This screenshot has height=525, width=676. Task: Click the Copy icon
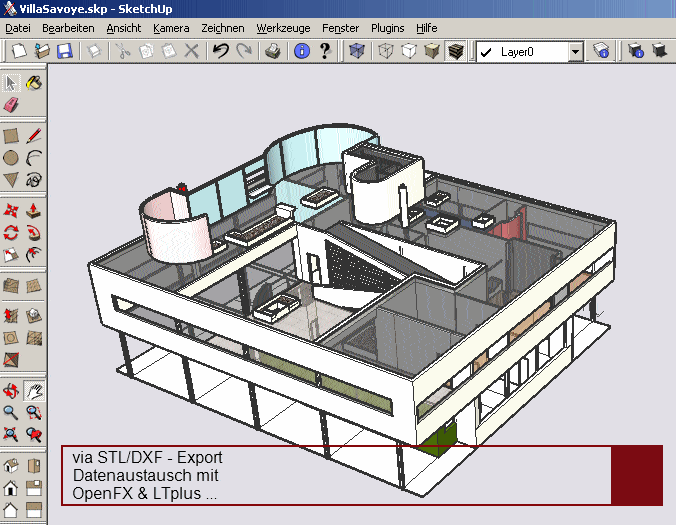(146, 51)
